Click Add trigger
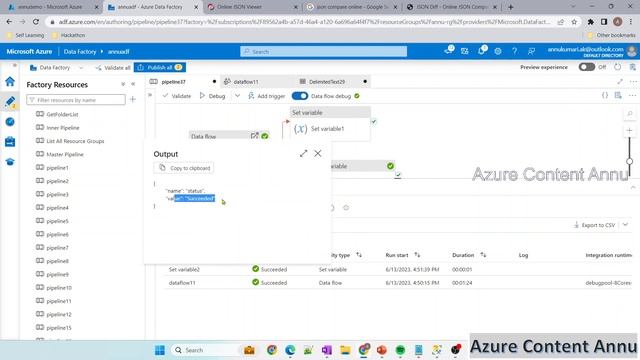The width and height of the screenshot is (640, 360). click(x=267, y=96)
